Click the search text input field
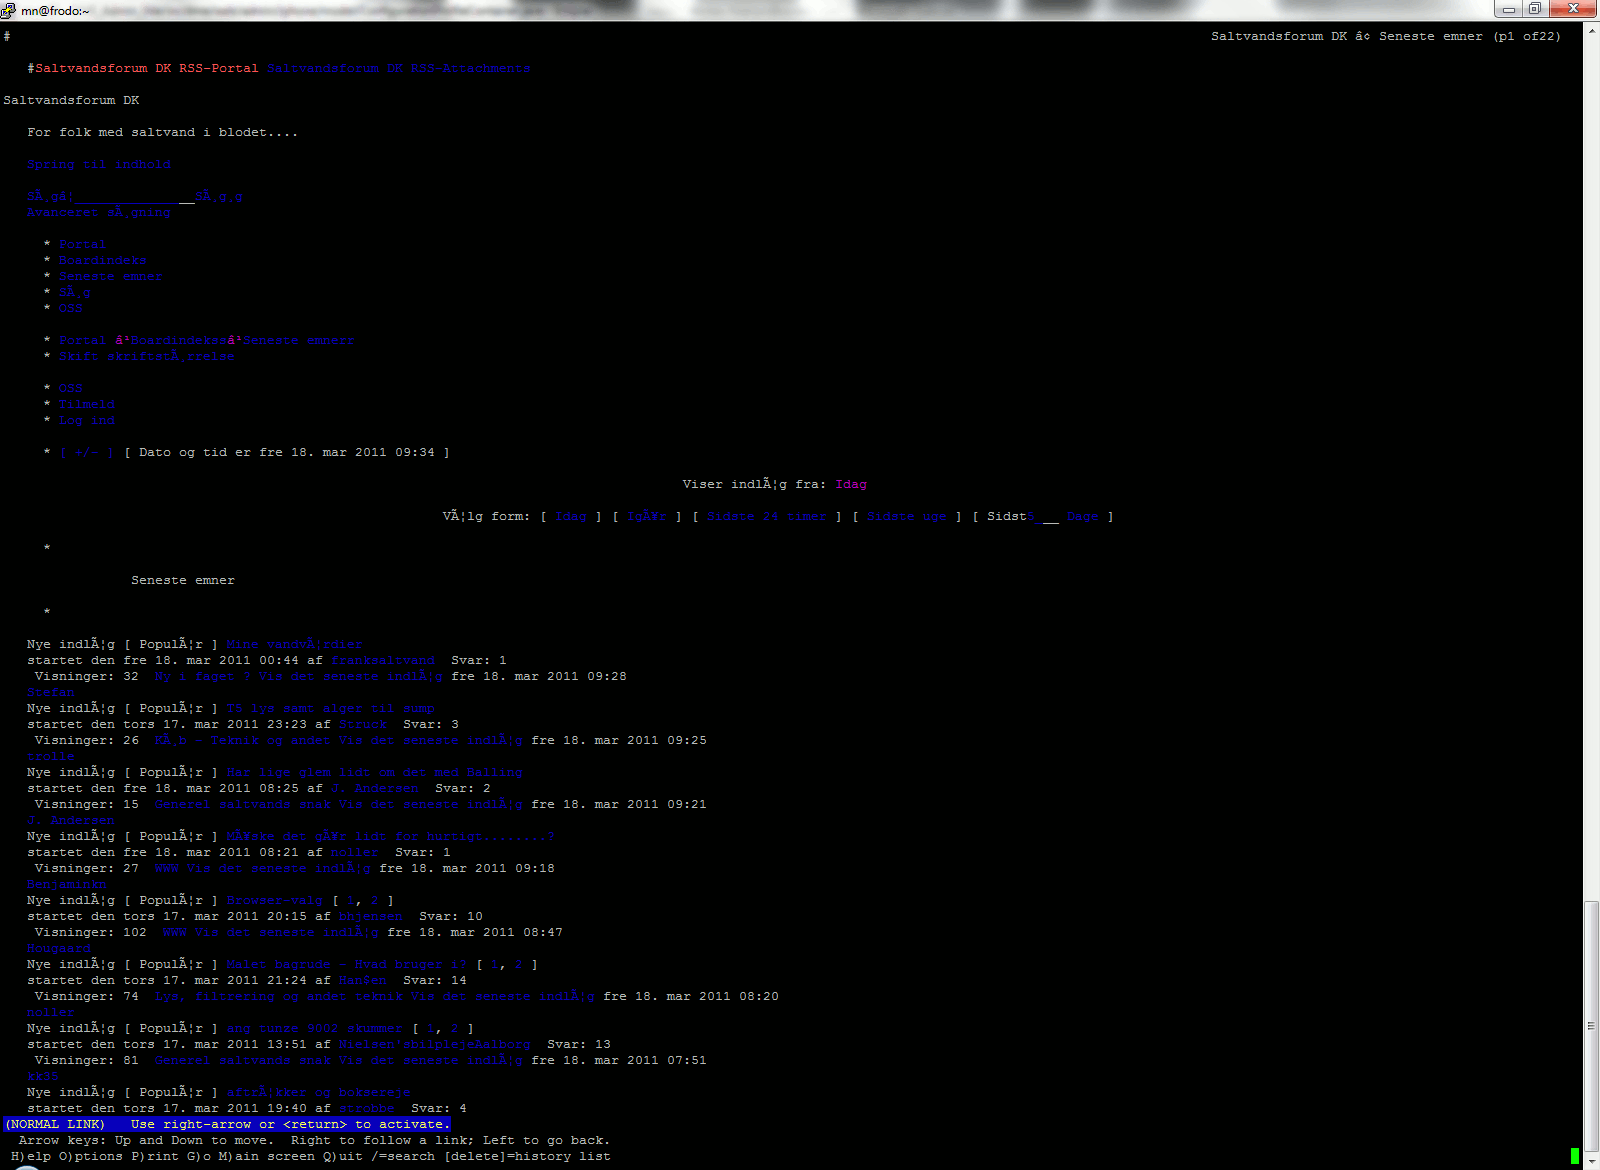The width and height of the screenshot is (1600, 1170). [127, 197]
